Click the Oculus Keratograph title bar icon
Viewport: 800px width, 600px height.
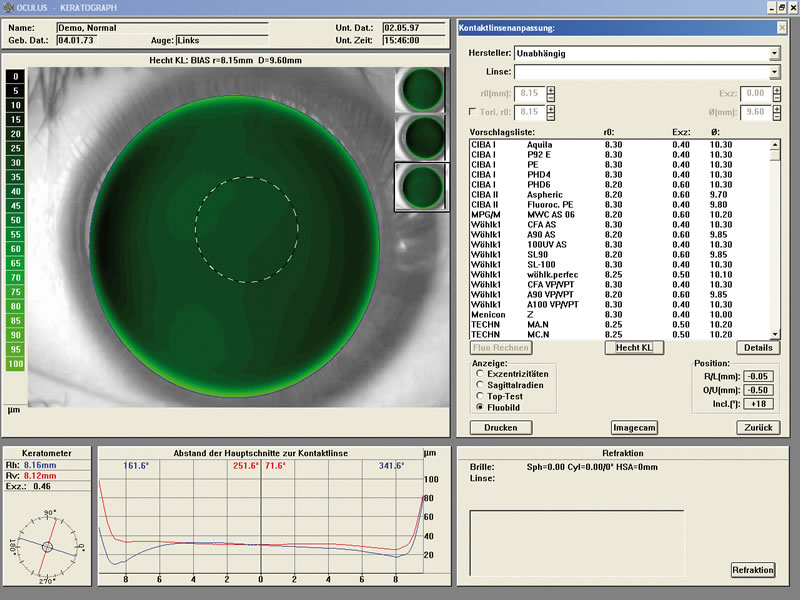coord(7,7)
